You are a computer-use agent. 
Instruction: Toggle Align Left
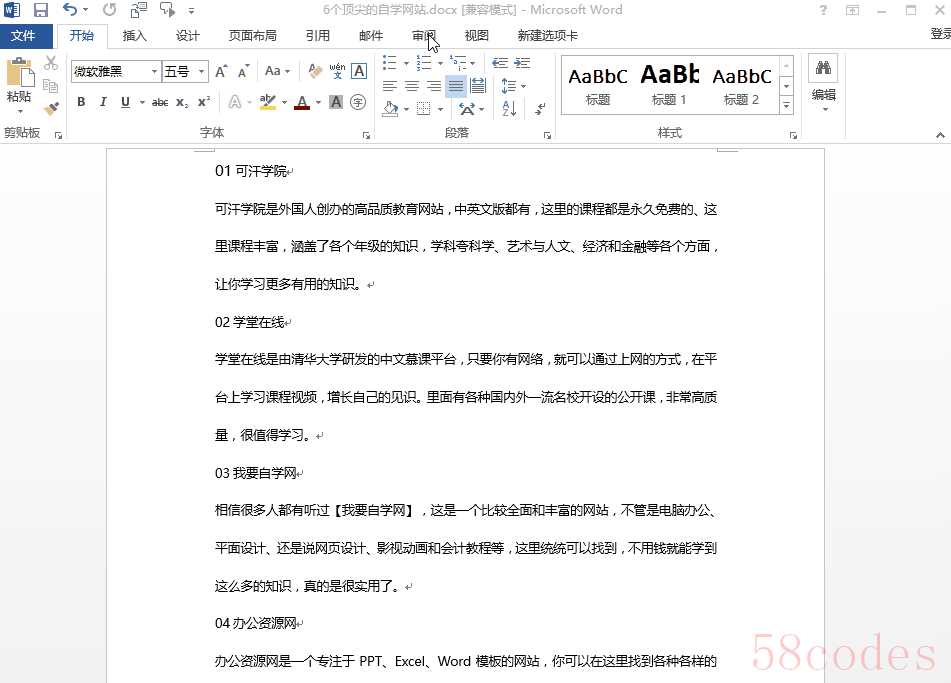pyautogui.click(x=390, y=86)
